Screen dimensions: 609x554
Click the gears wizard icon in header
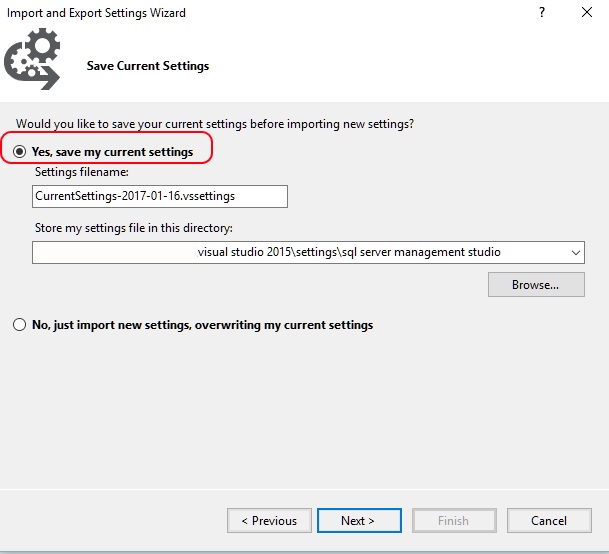(x=32, y=60)
